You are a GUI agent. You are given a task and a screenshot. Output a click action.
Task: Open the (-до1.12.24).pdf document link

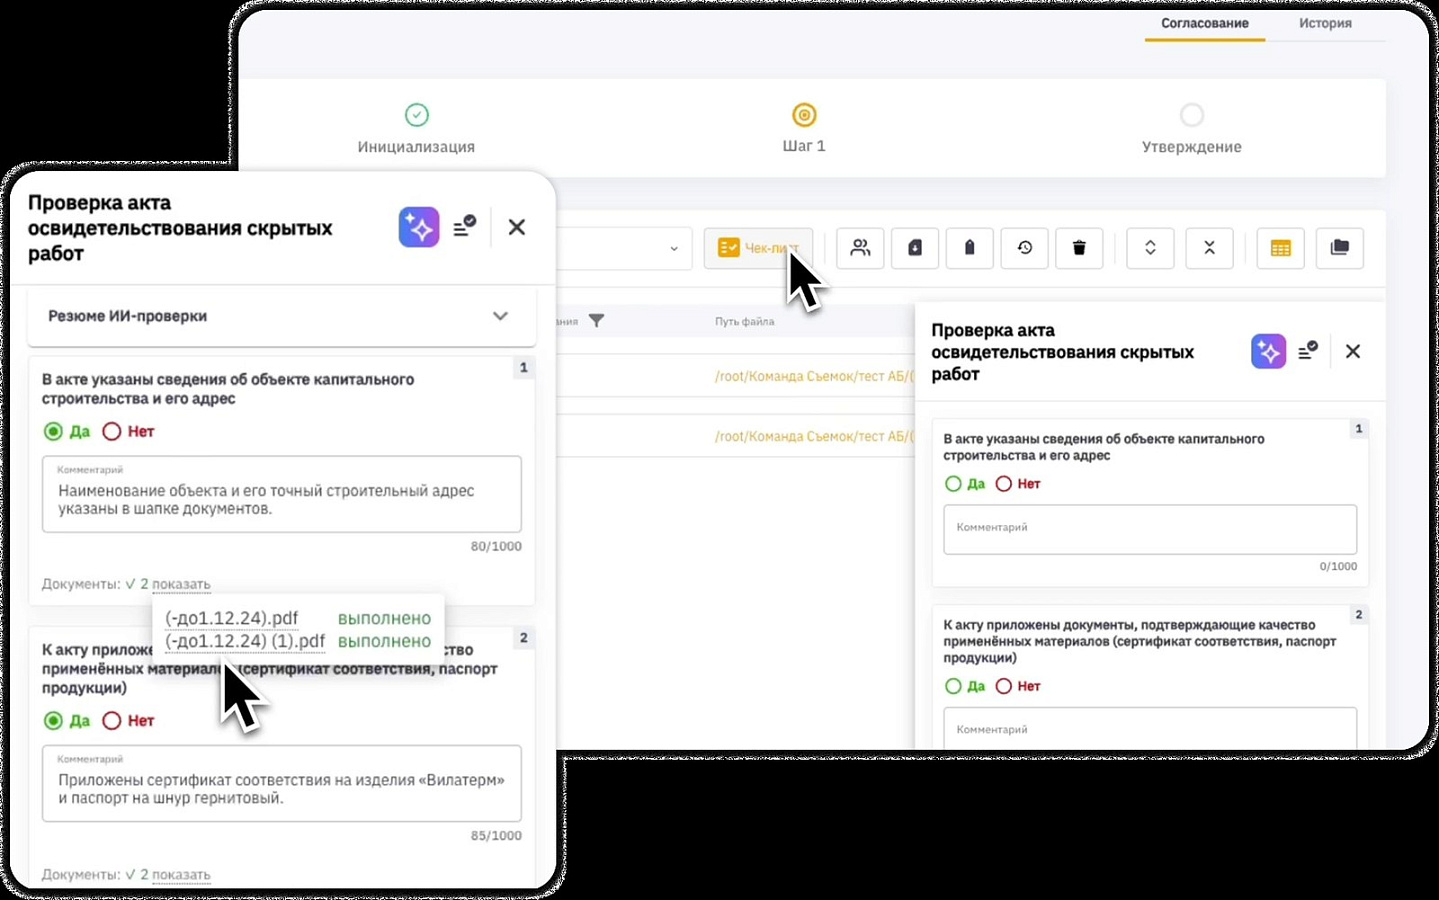(231, 618)
